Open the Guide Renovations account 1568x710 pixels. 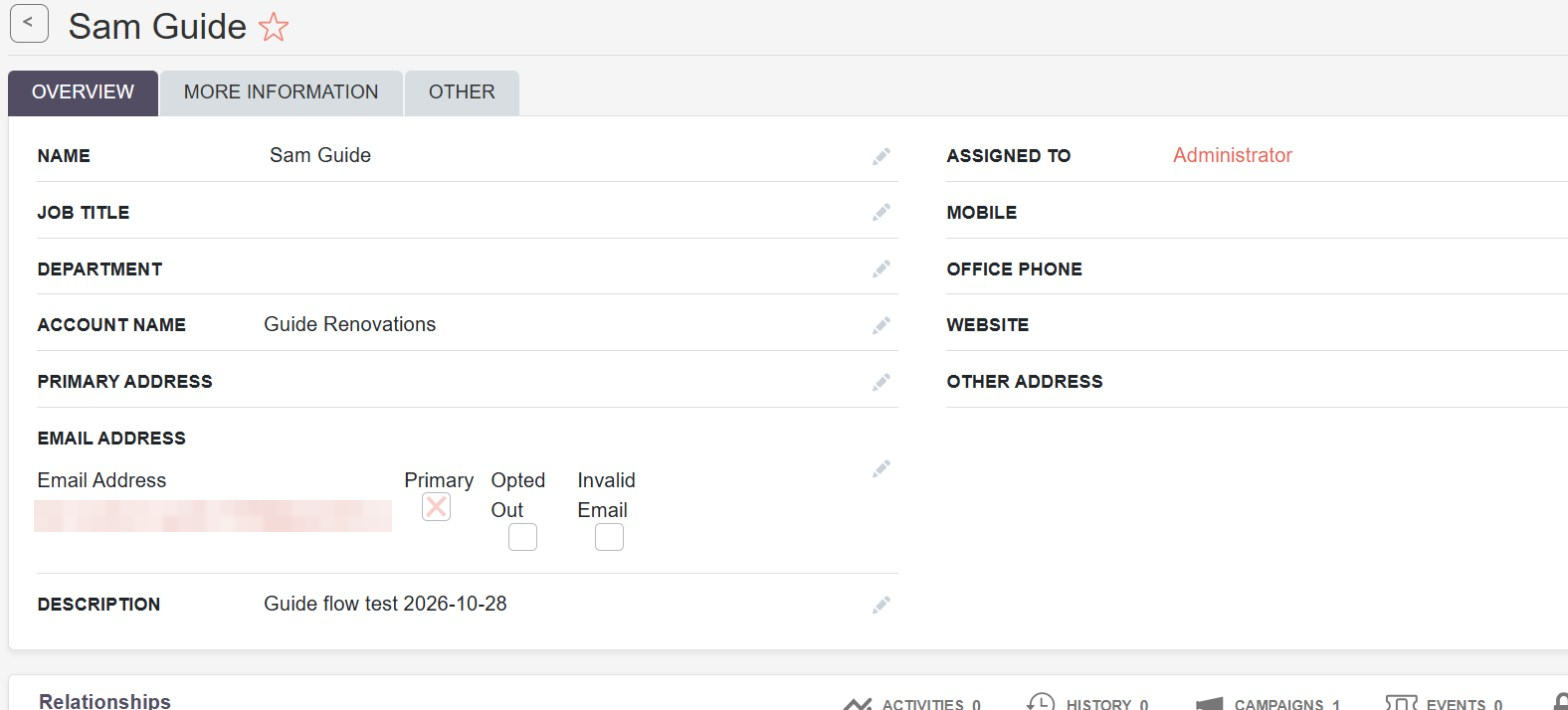[350, 324]
